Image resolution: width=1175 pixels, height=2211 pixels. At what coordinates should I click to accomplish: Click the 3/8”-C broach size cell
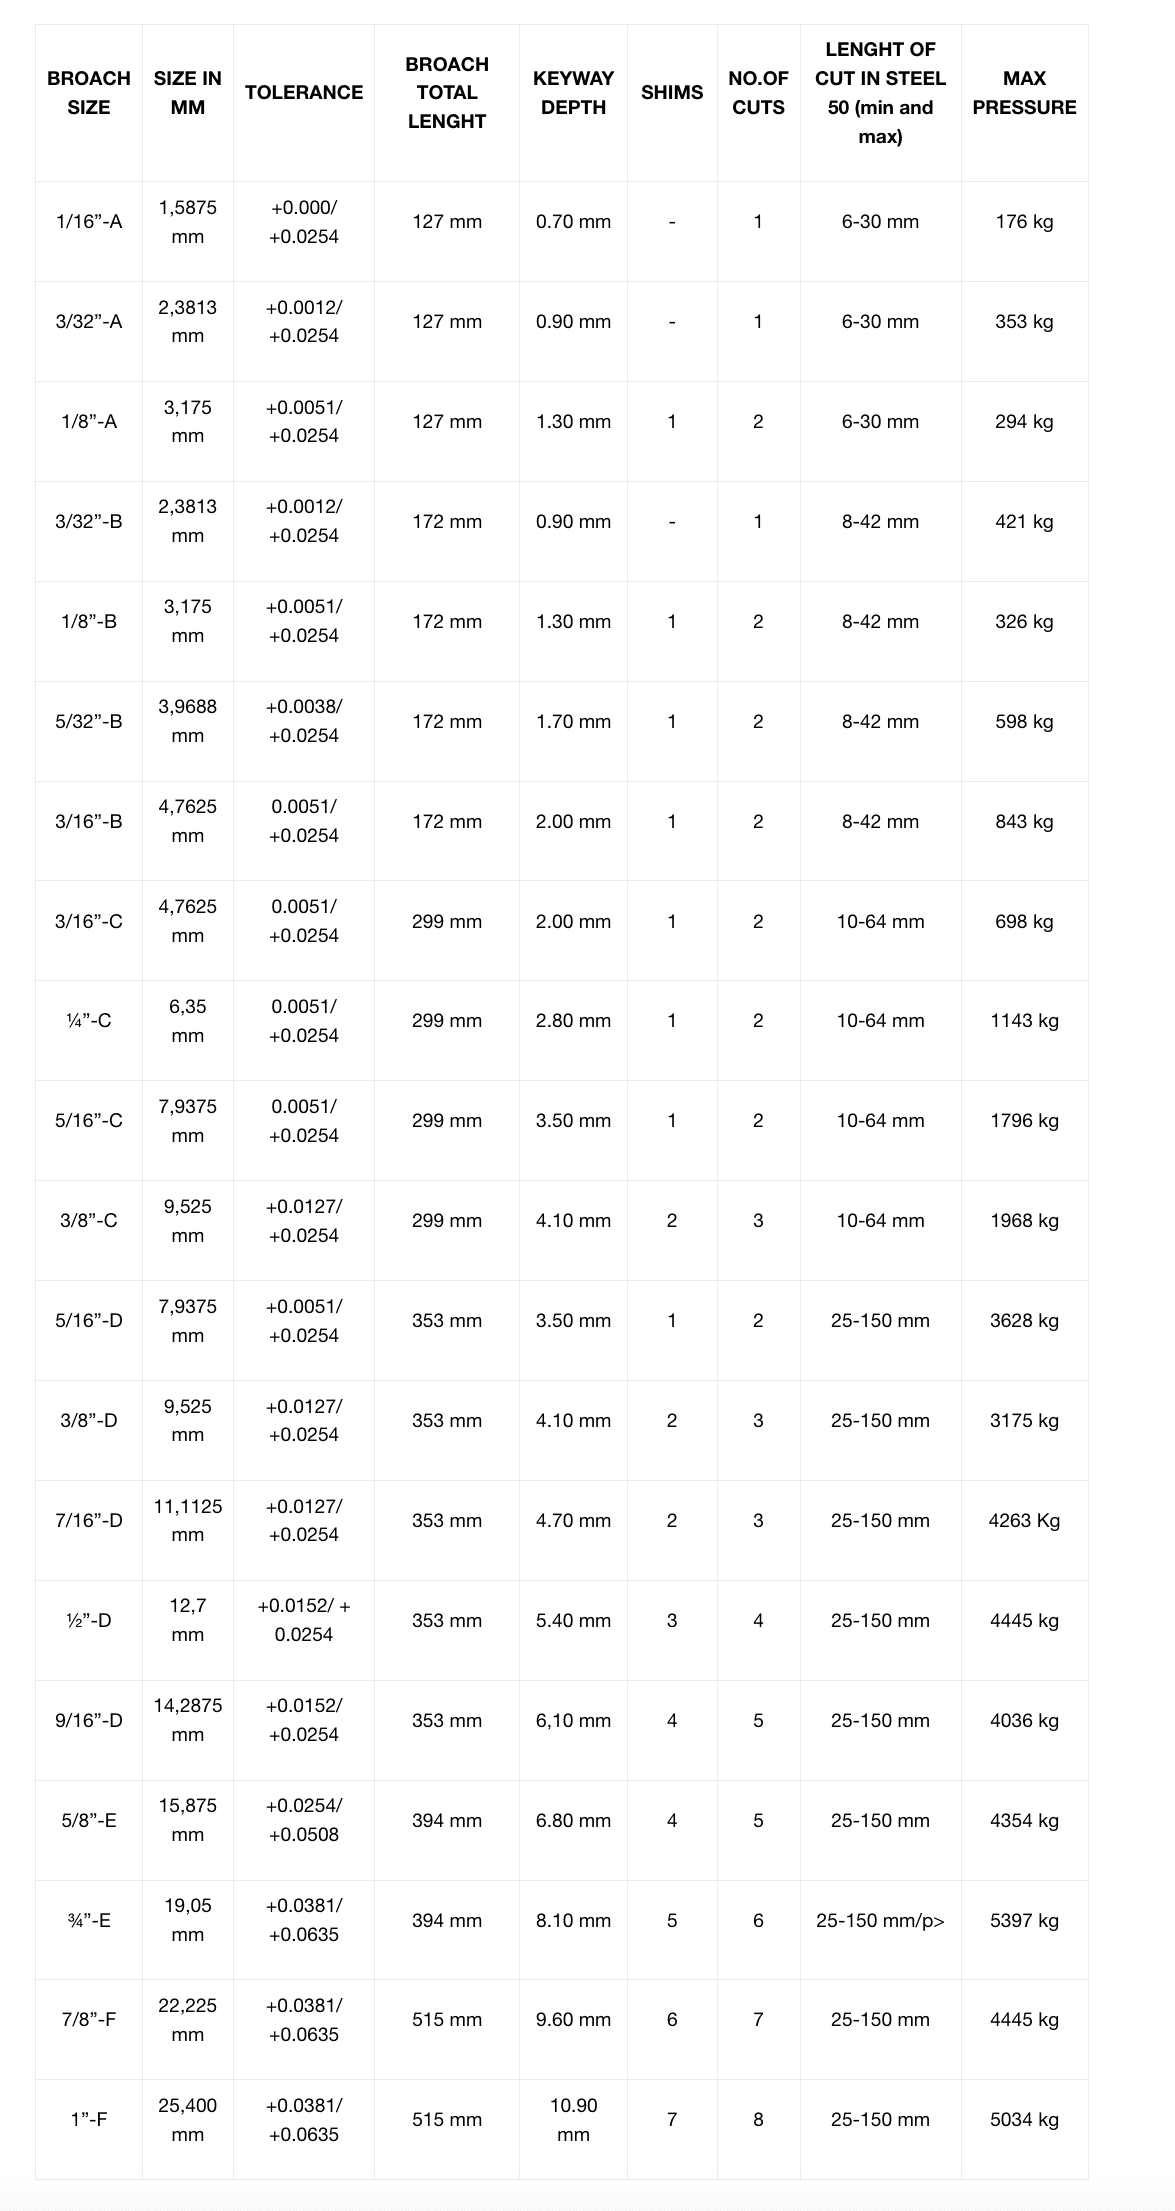[x=89, y=1221]
